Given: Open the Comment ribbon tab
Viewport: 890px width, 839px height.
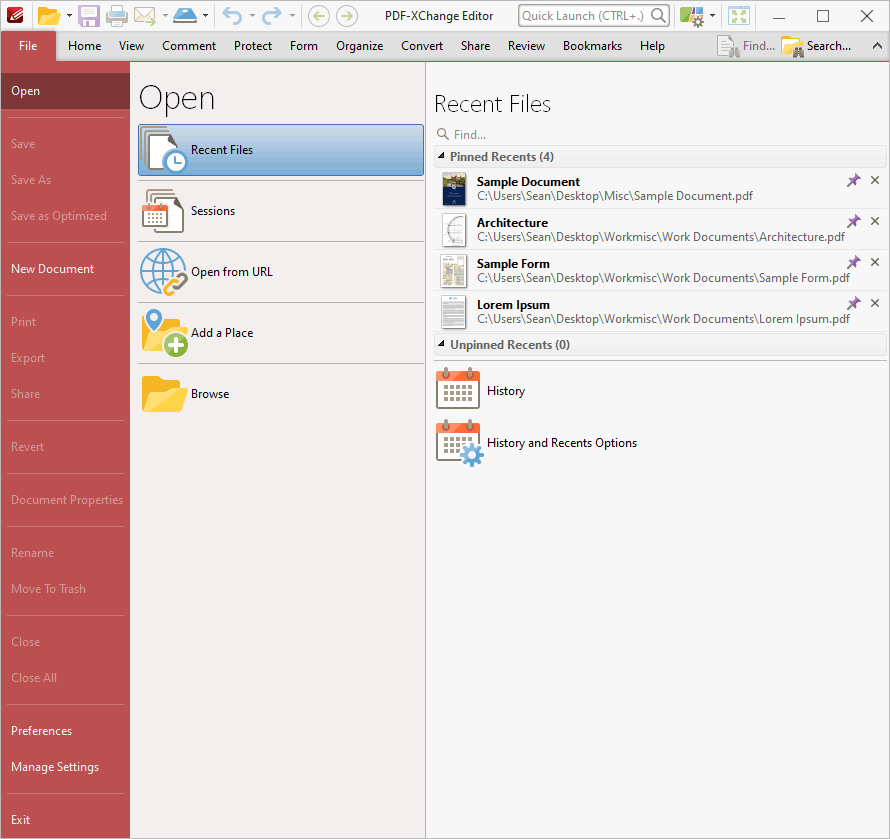Looking at the screenshot, I should (x=189, y=46).
